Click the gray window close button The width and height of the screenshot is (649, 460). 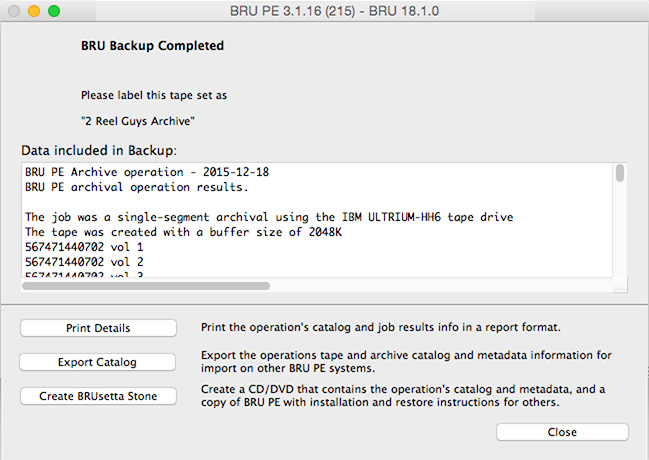(14, 11)
